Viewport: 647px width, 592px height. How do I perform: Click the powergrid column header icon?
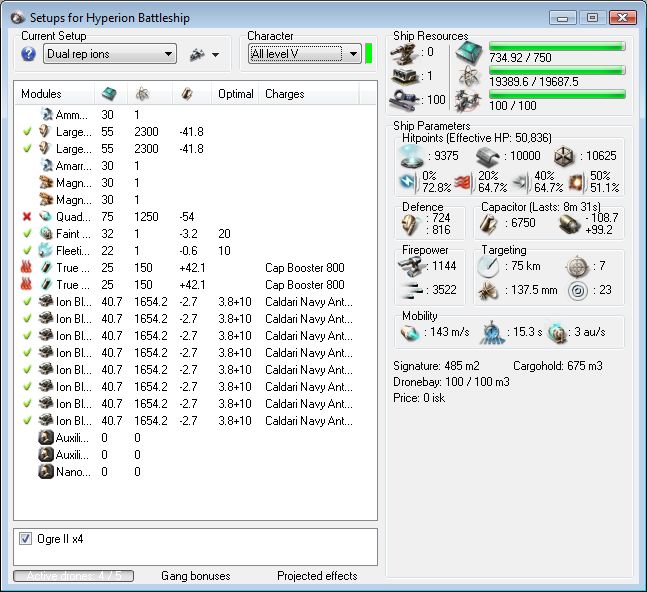click(142, 94)
